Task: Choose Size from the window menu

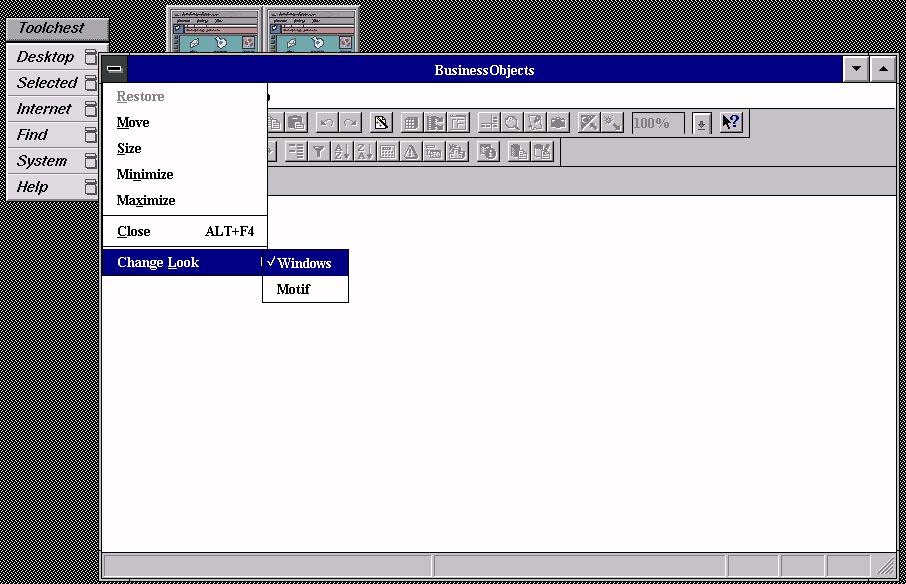Action: point(129,149)
